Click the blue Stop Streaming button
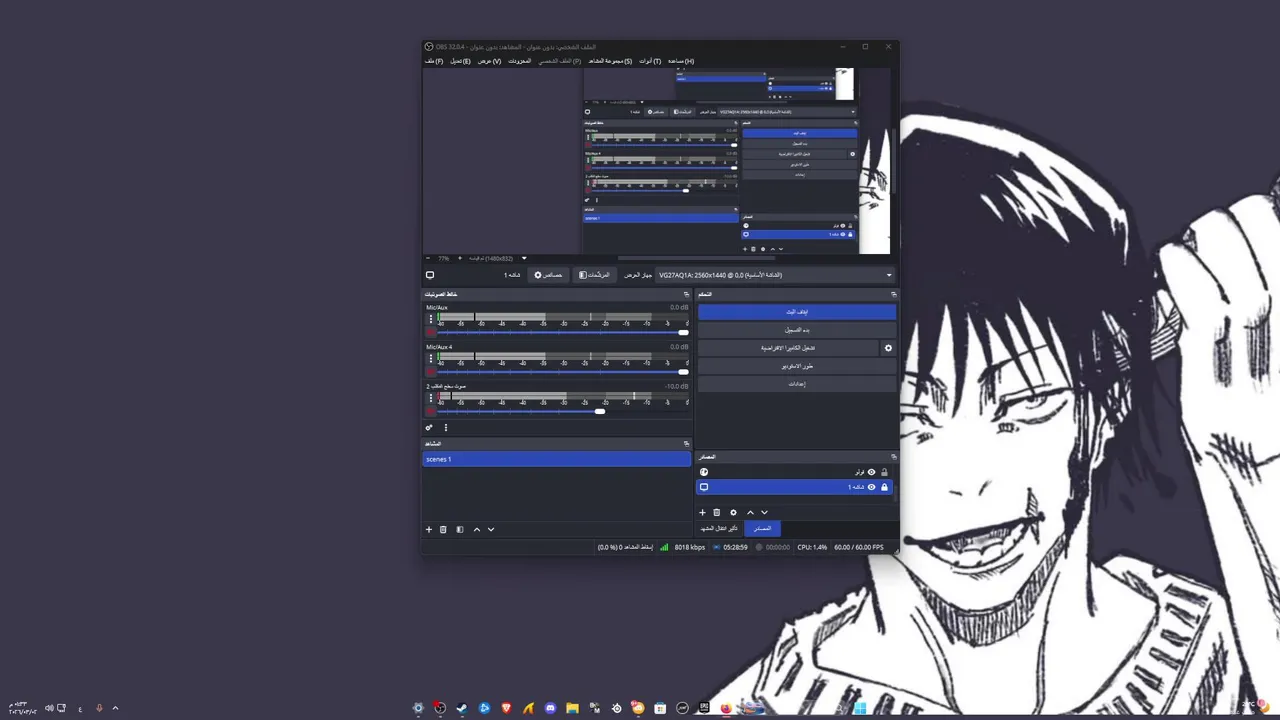This screenshot has height=720, width=1280. (797, 312)
